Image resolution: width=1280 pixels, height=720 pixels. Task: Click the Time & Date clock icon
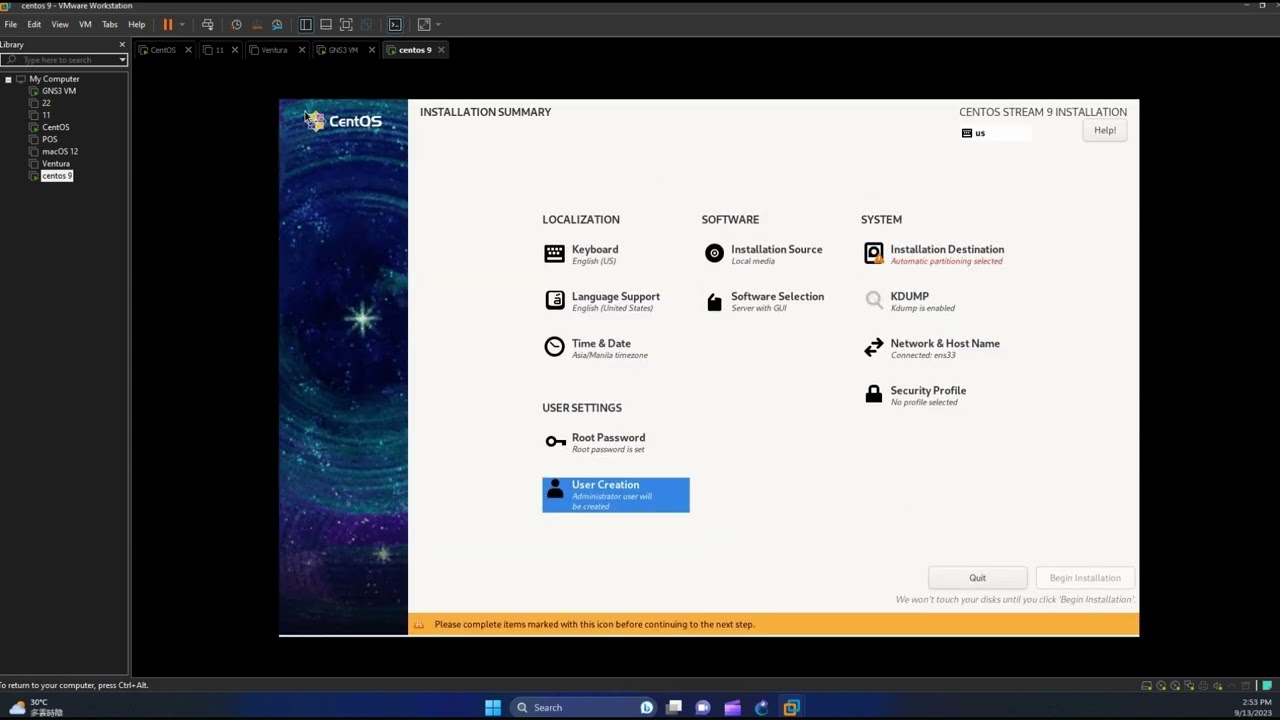click(x=554, y=347)
